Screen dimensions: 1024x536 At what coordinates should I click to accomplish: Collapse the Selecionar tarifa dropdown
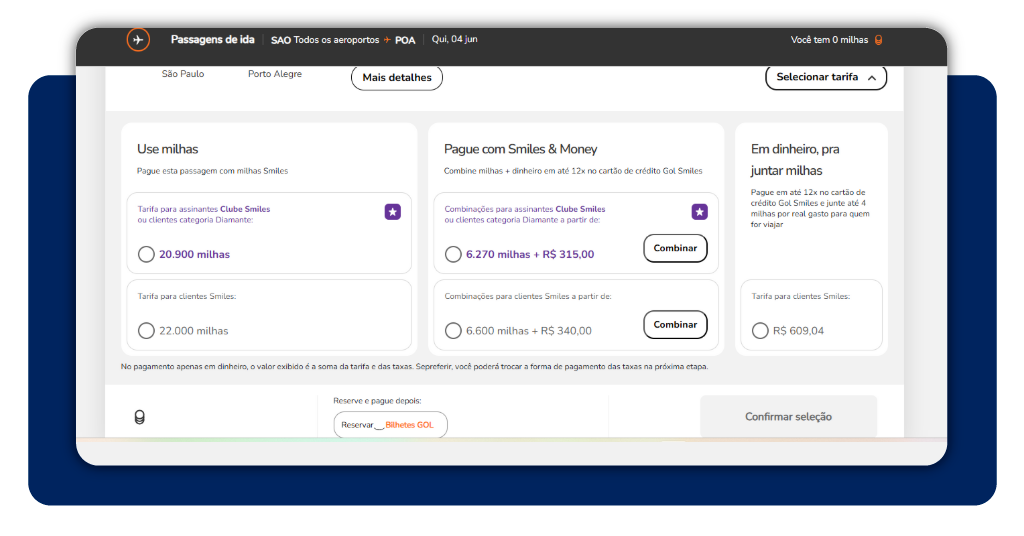825,77
